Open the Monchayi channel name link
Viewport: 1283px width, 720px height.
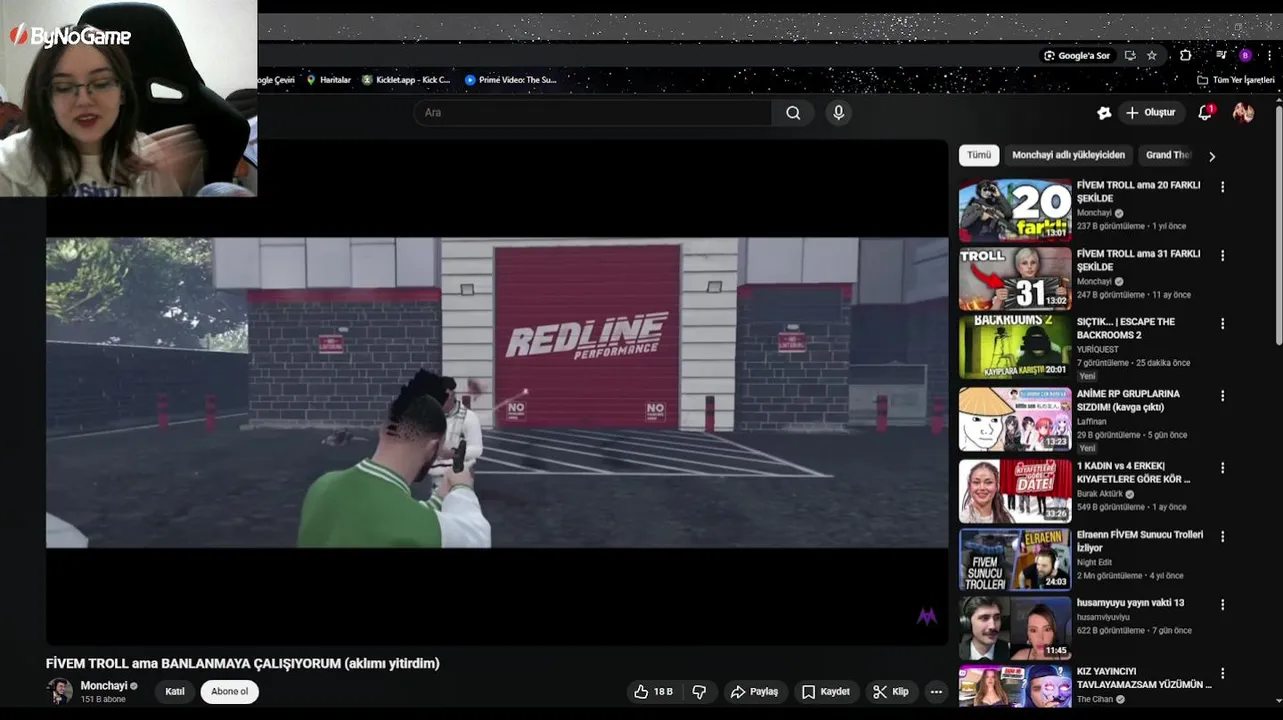pos(104,686)
